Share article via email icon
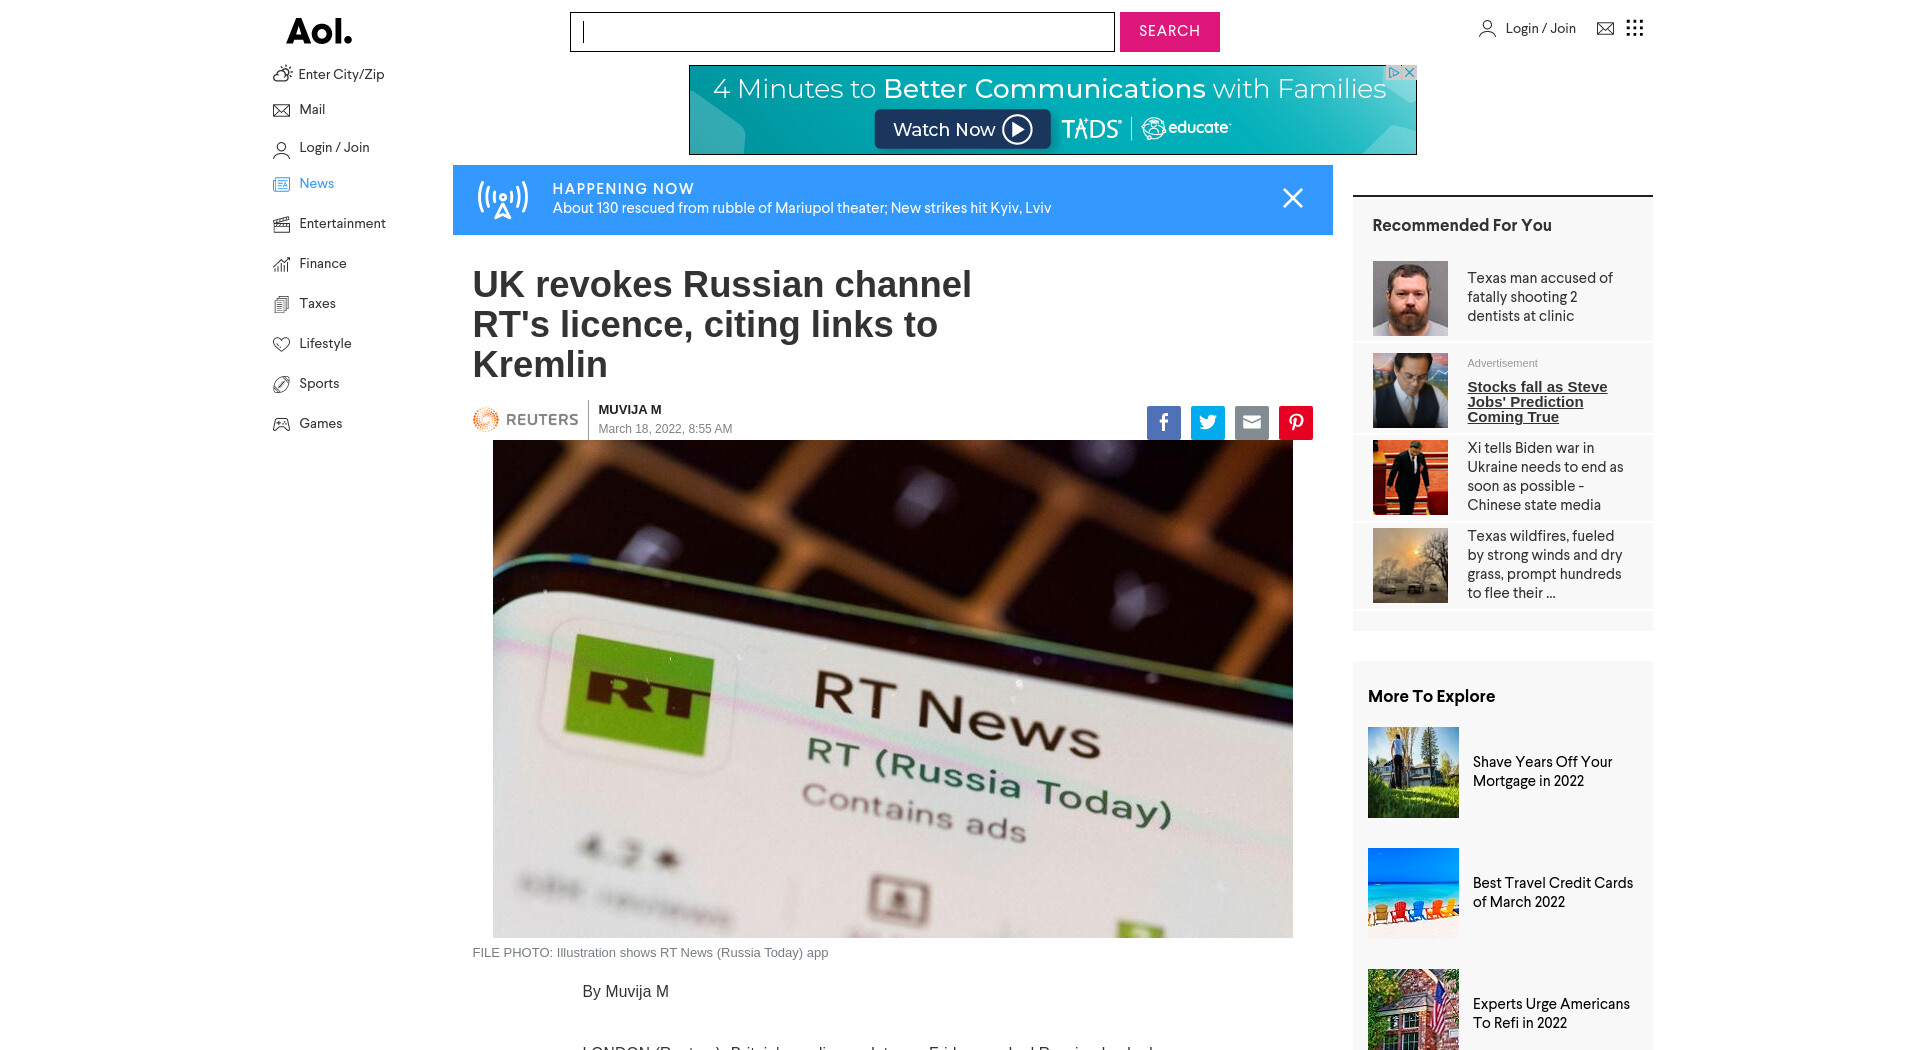The image size is (1920, 1050). pos(1251,423)
